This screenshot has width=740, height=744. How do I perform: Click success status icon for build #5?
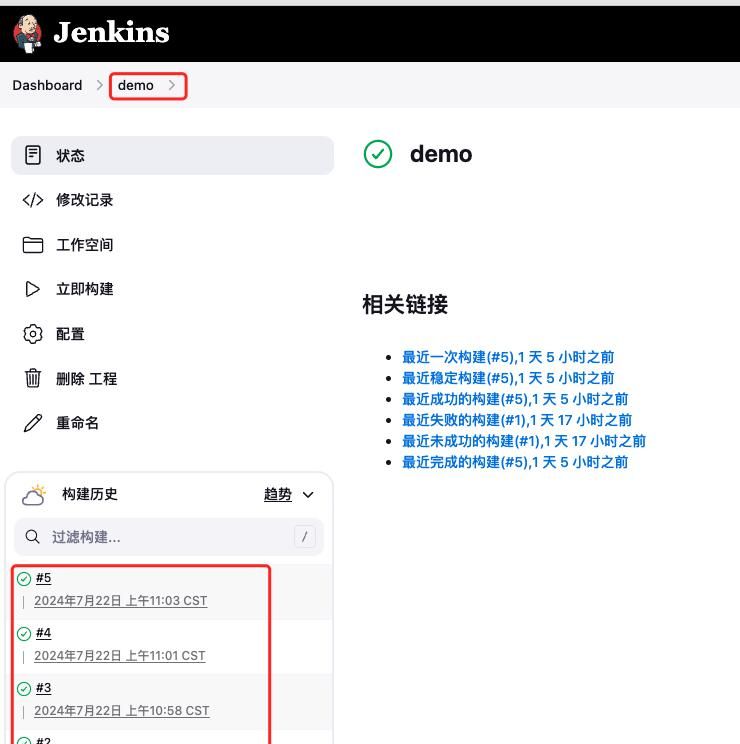click(24, 578)
